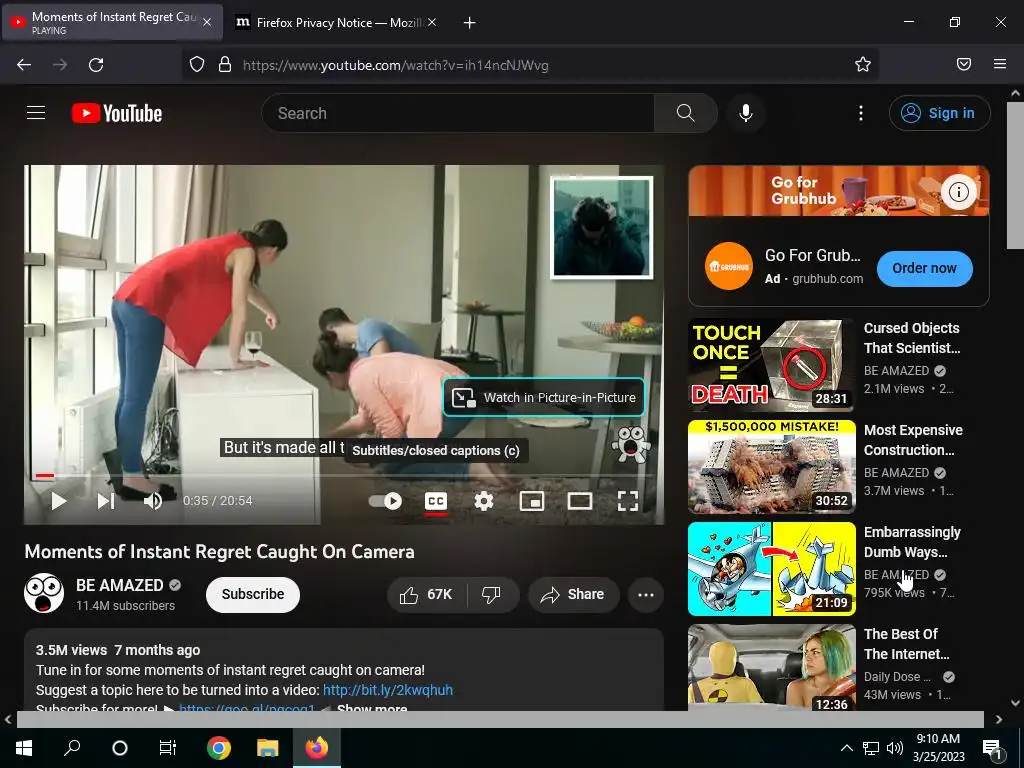The image size is (1024, 768).
Task: Click Order now on Grubhub ad
Action: pos(924,268)
